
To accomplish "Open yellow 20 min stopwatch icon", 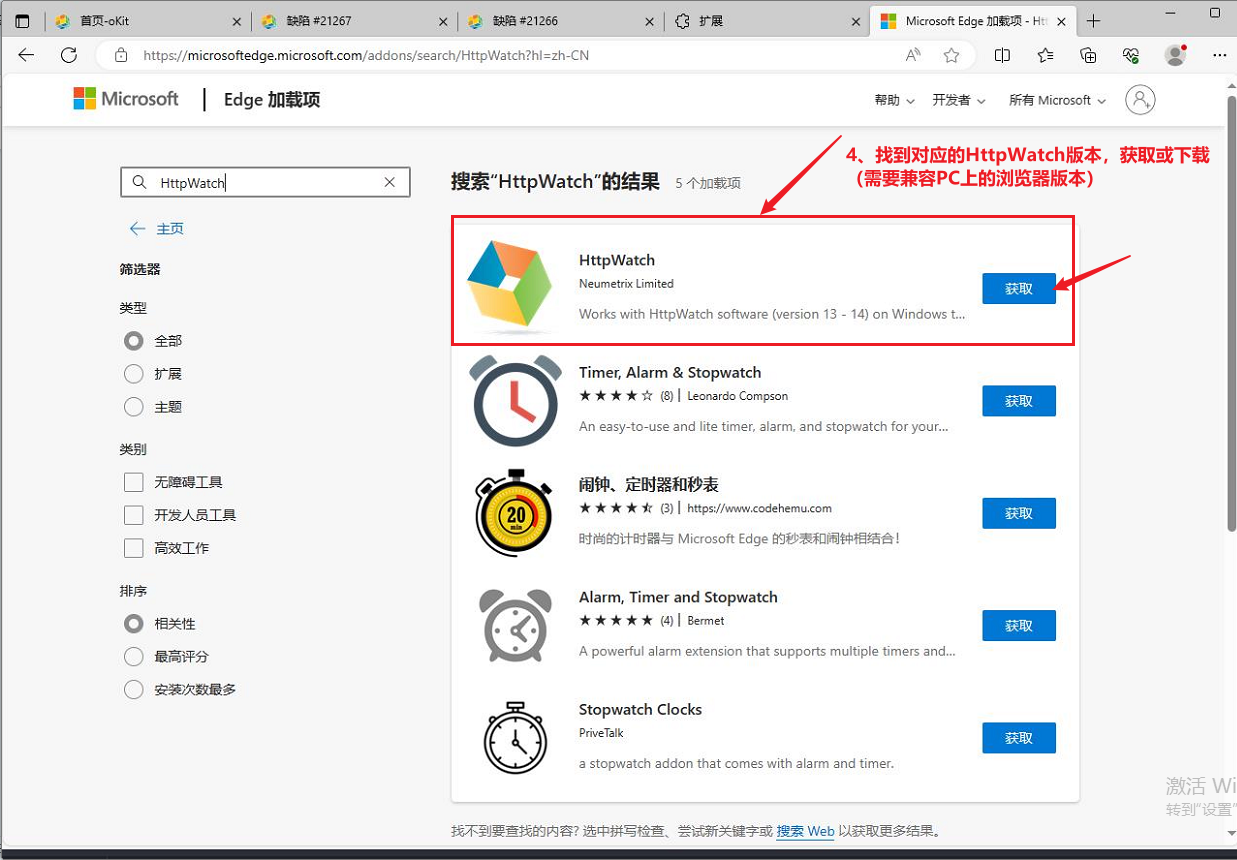I will point(514,512).
